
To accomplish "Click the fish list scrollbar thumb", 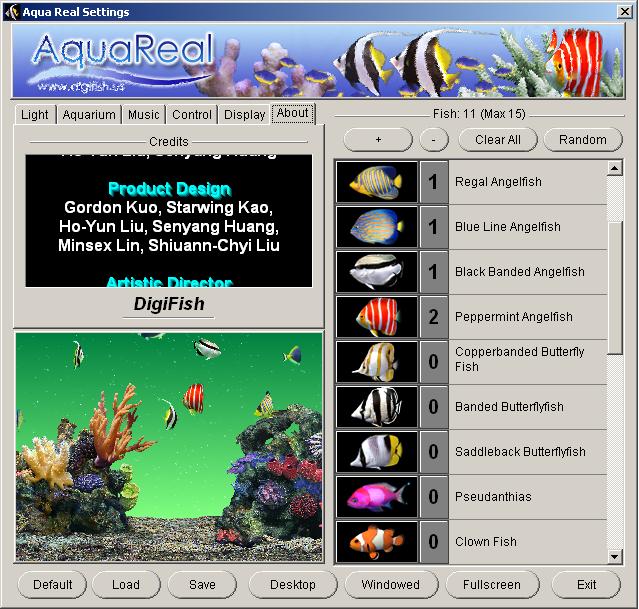I will [x=615, y=288].
